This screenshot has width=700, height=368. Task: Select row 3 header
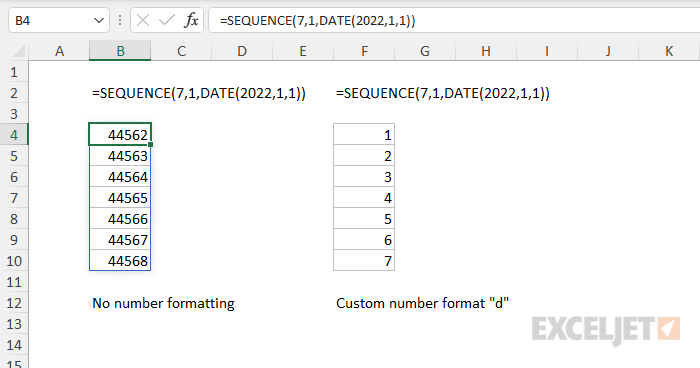click(x=14, y=114)
